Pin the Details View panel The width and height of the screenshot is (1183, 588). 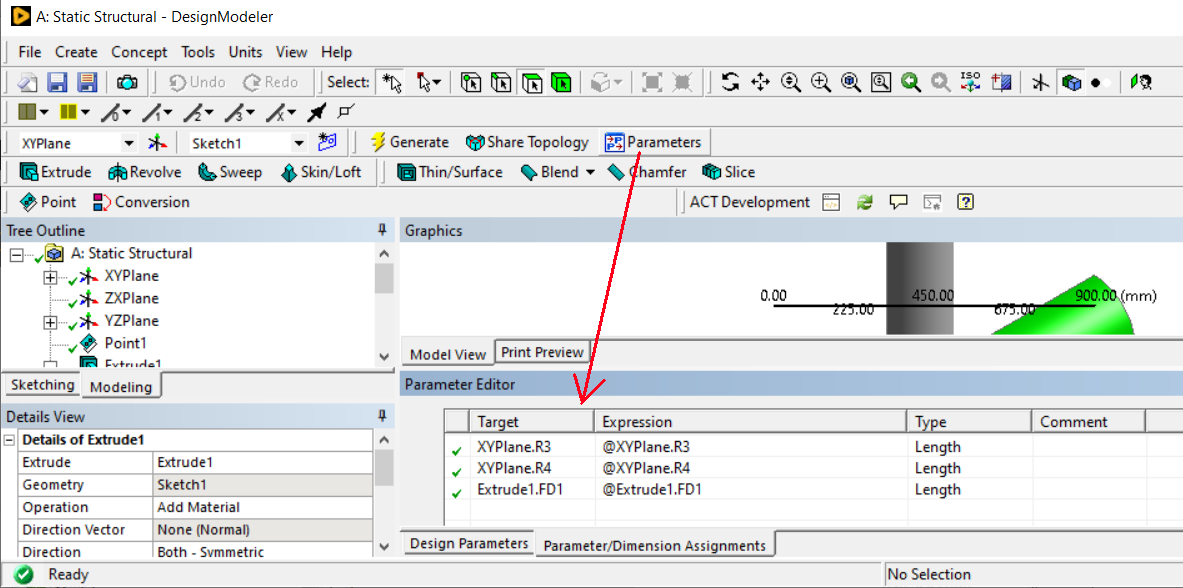pyautogui.click(x=383, y=416)
